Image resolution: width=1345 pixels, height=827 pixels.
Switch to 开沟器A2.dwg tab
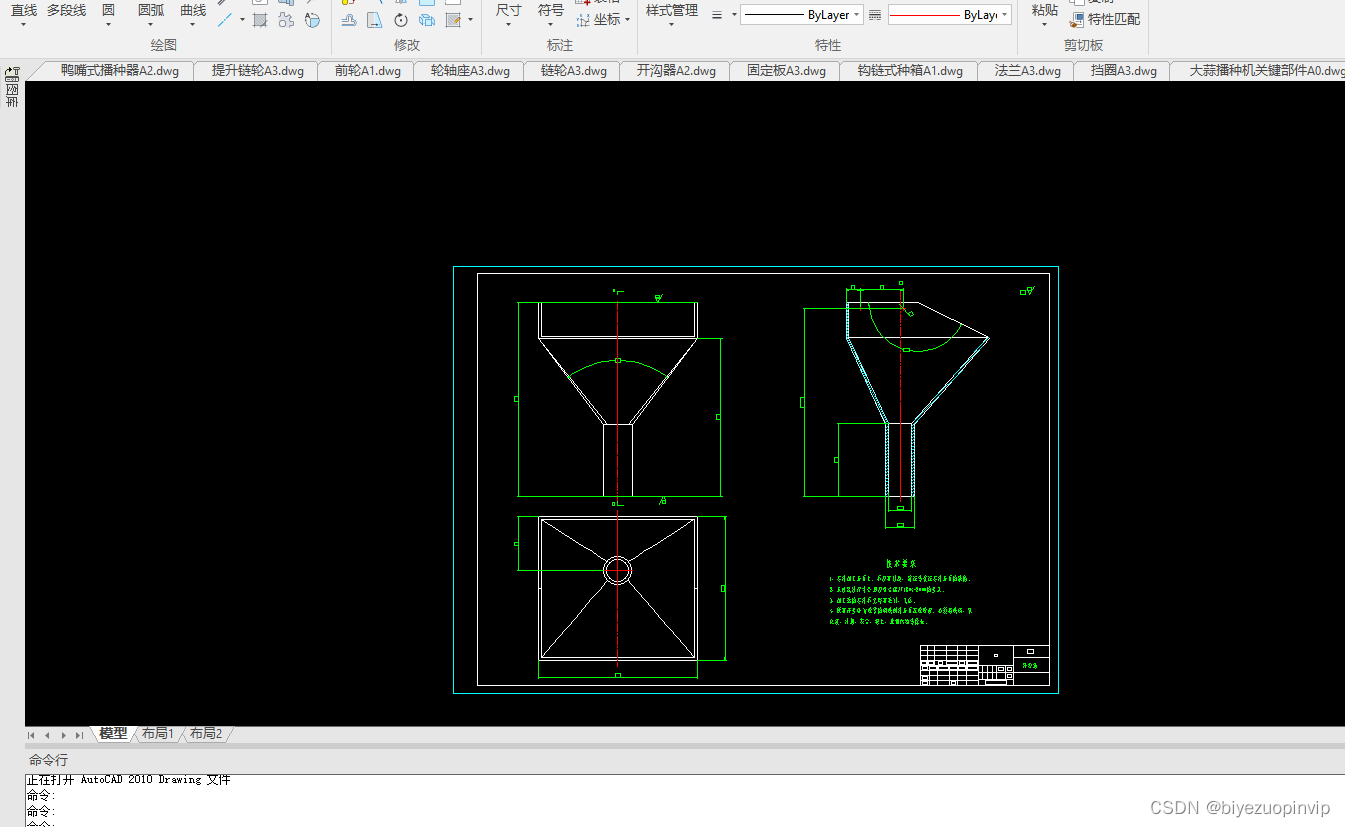(676, 71)
